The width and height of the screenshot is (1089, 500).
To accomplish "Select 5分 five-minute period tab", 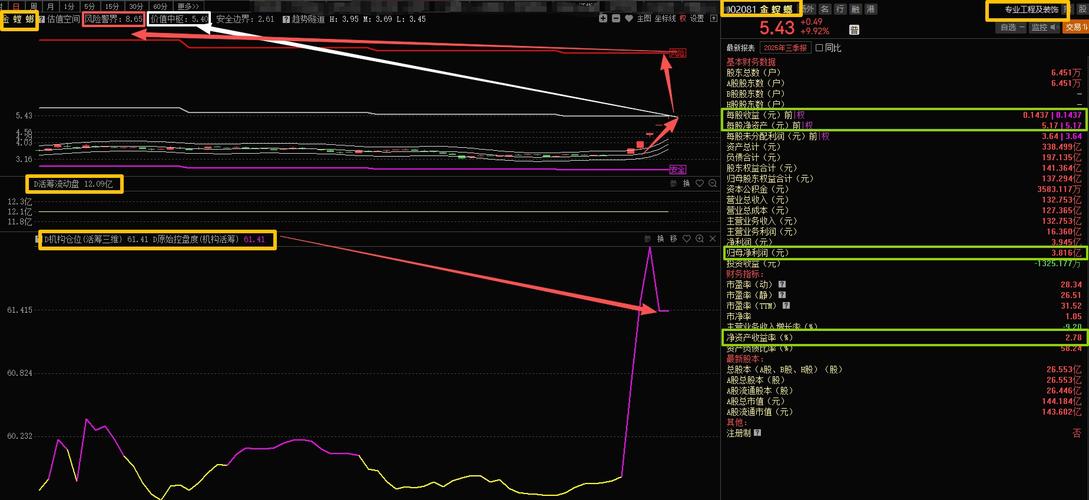I will click(90, 6).
